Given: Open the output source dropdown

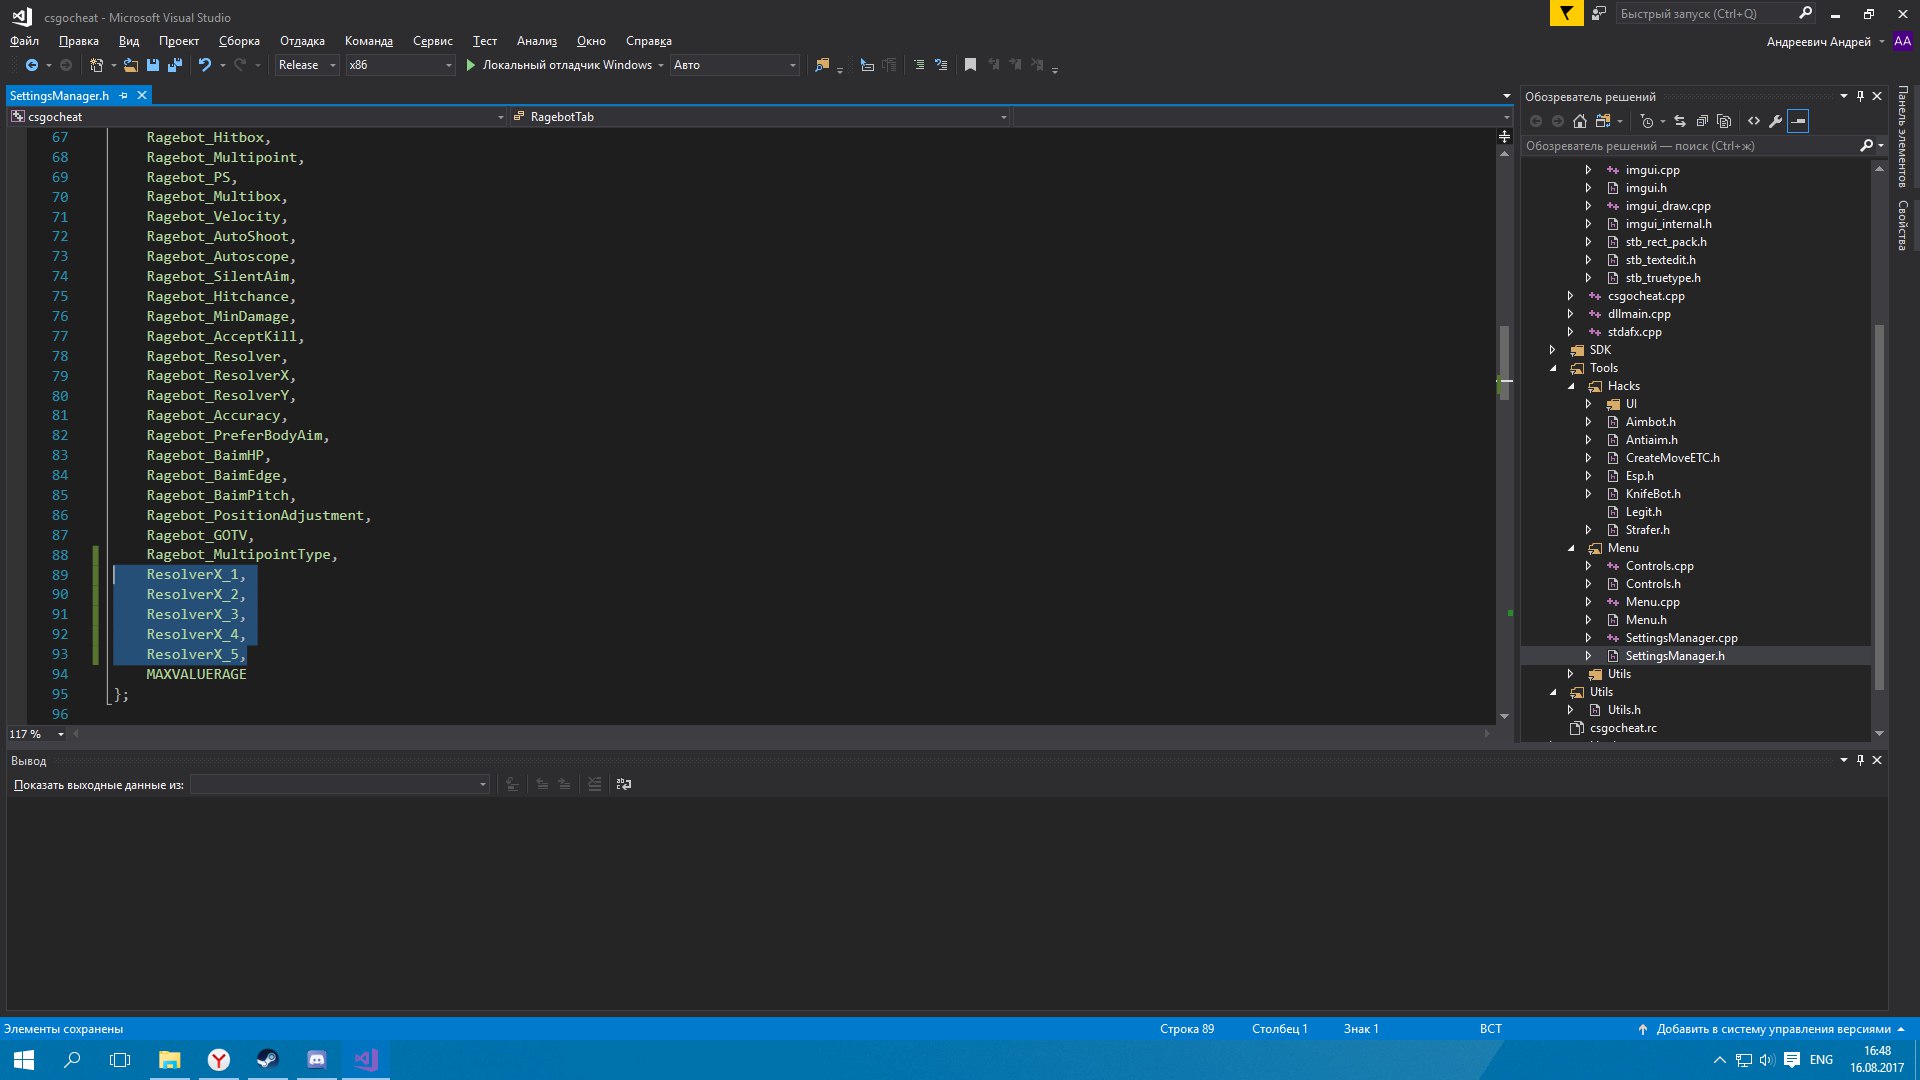Looking at the screenshot, I should pos(340,785).
